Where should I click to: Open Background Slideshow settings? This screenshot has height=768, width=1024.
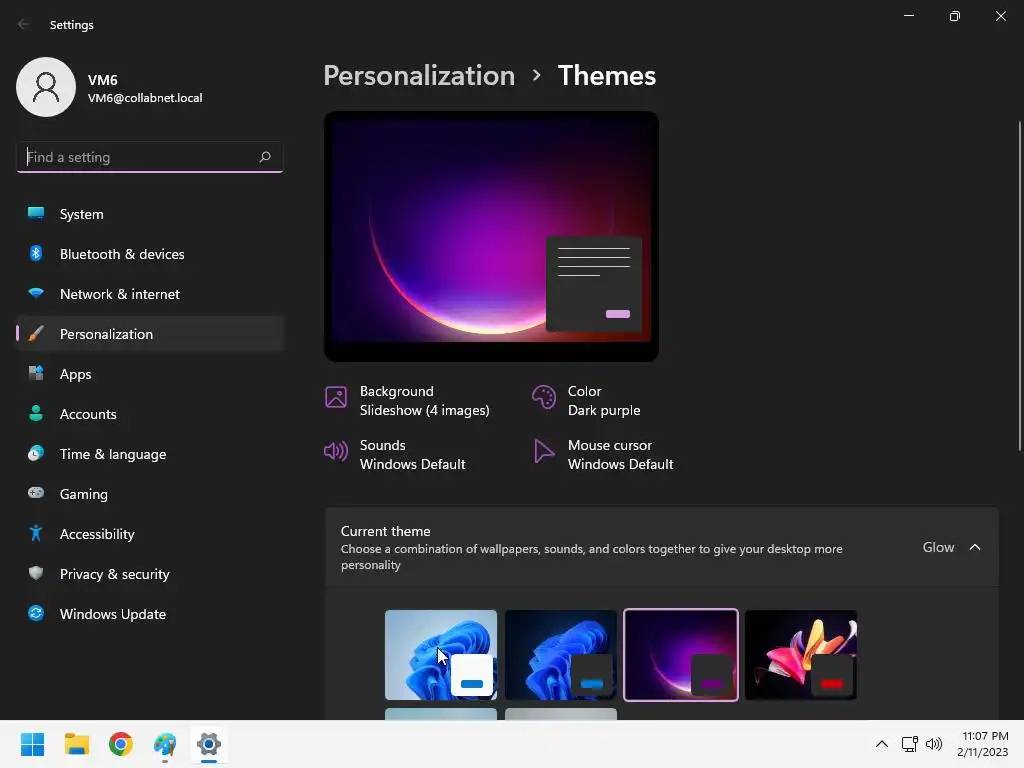pyautogui.click(x=408, y=400)
